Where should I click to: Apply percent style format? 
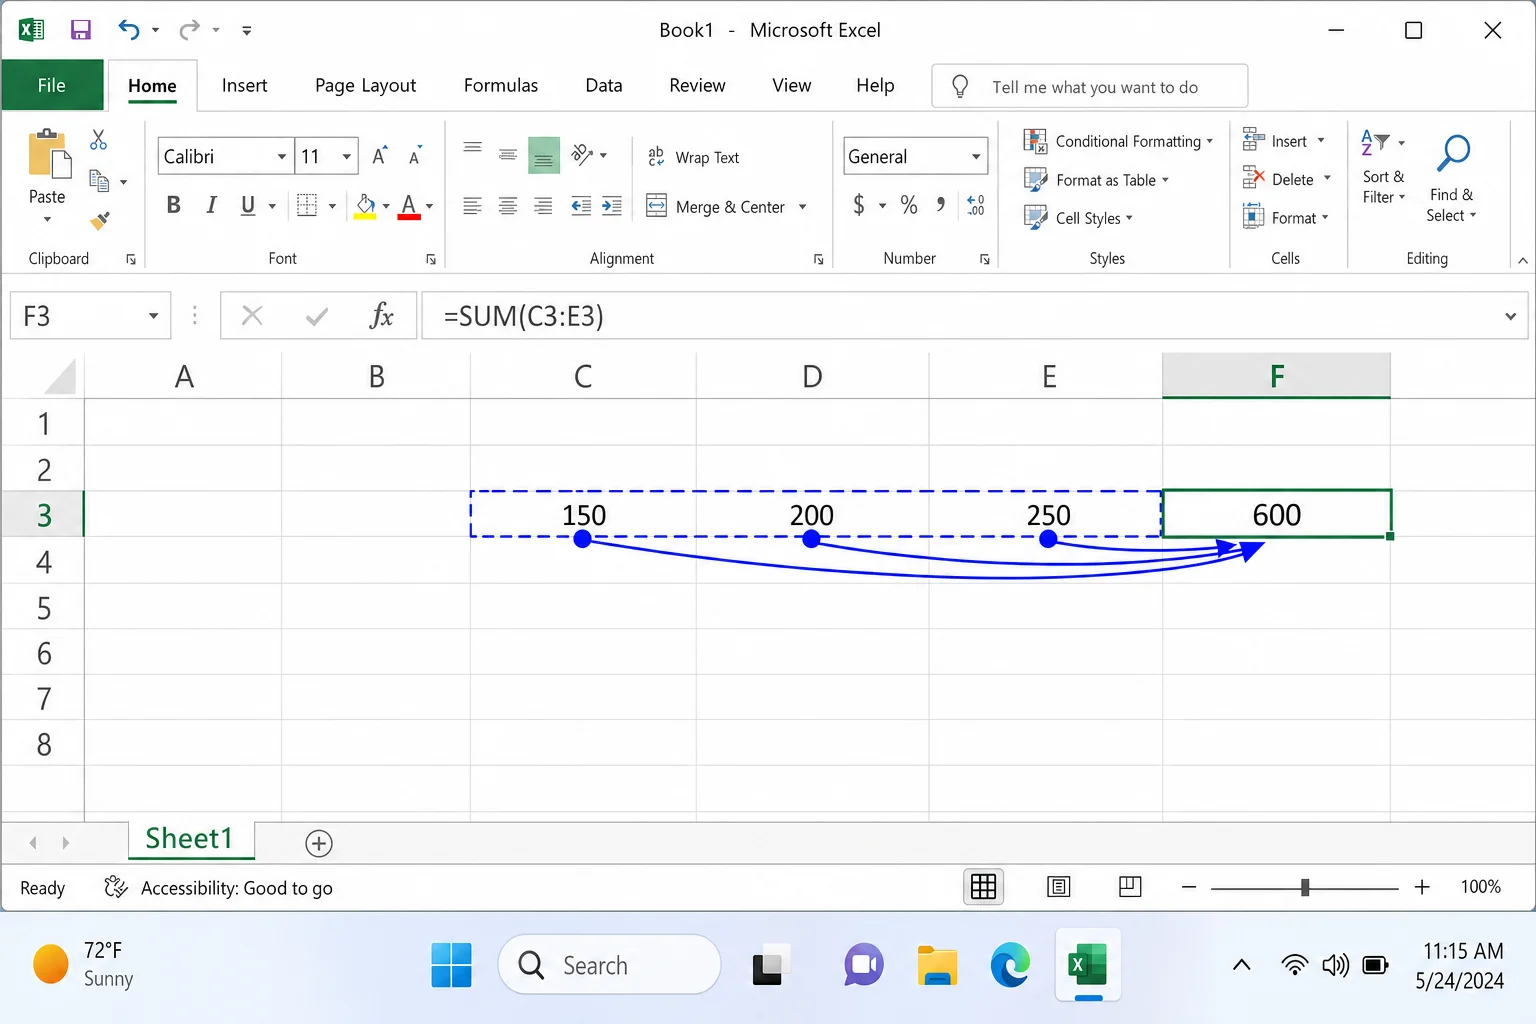[x=909, y=205]
